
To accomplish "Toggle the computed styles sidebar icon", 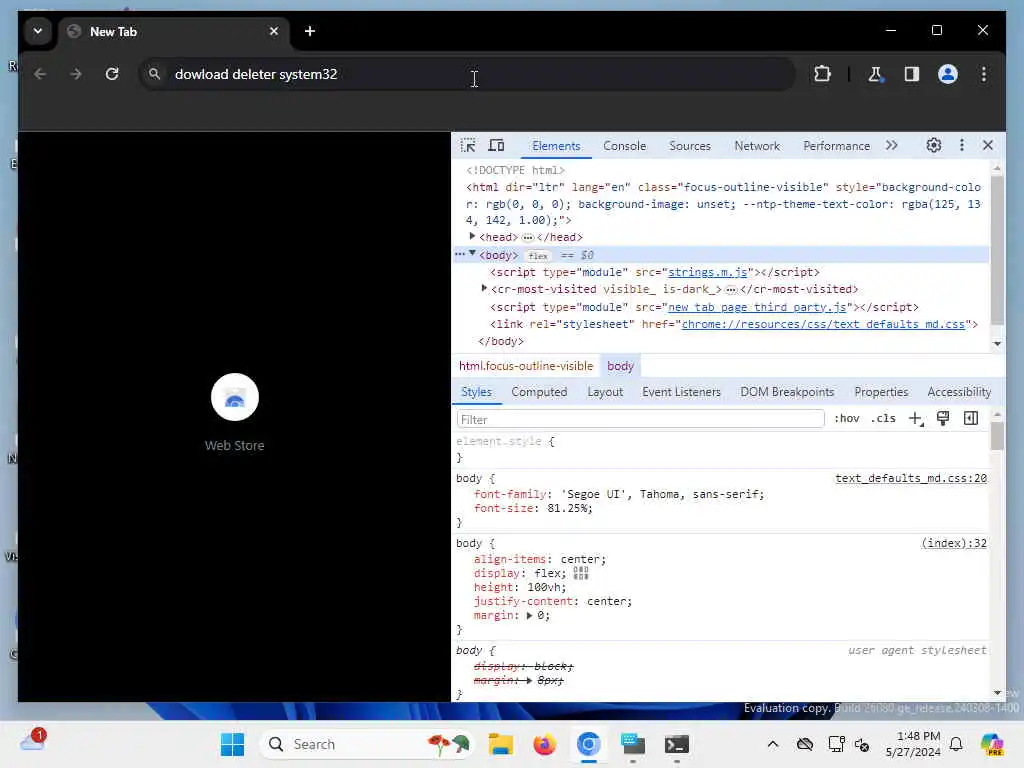I will 970,419.
